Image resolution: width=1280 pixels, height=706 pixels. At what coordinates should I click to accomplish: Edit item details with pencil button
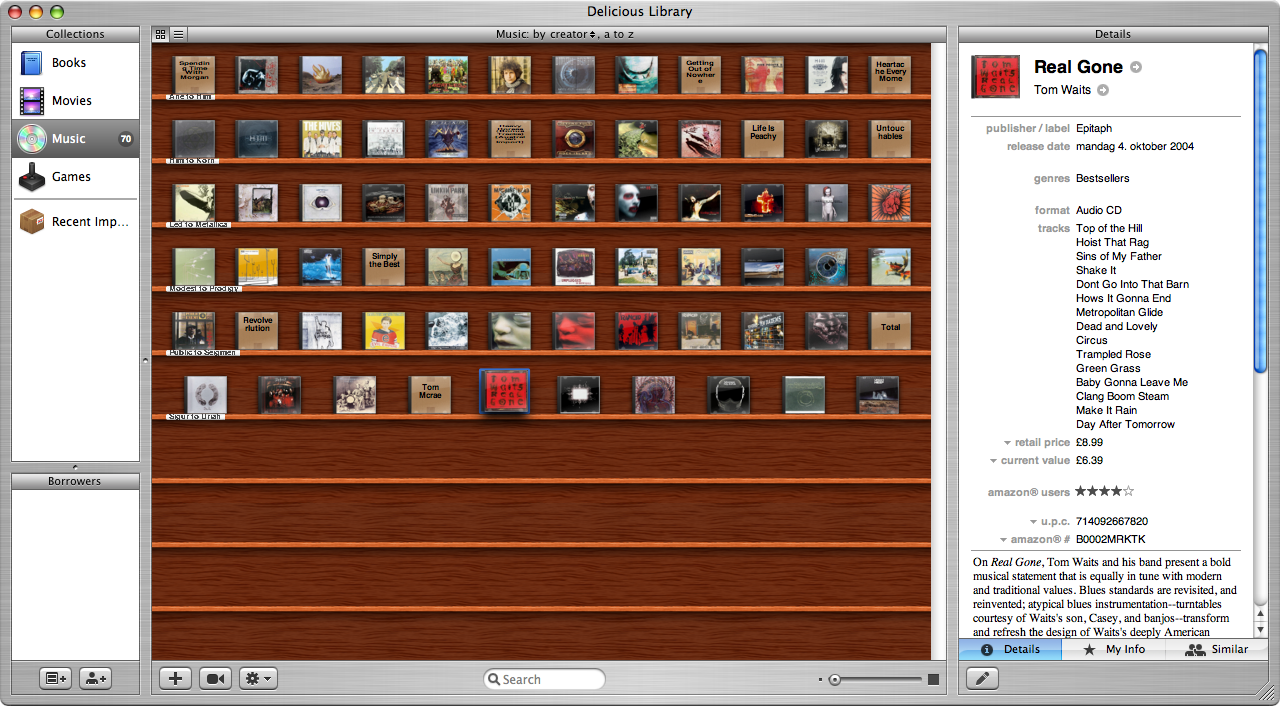pos(982,679)
